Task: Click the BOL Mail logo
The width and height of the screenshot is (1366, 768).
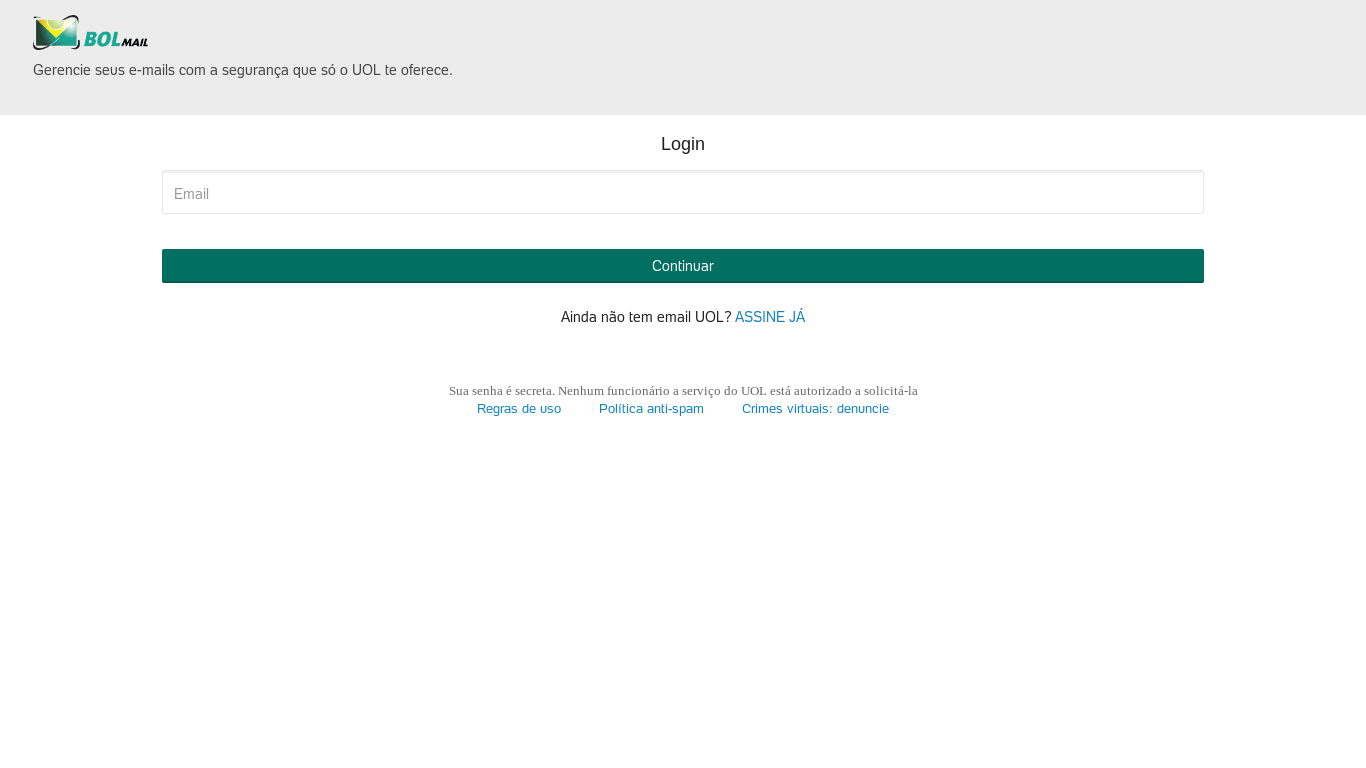Action: click(x=91, y=33)
